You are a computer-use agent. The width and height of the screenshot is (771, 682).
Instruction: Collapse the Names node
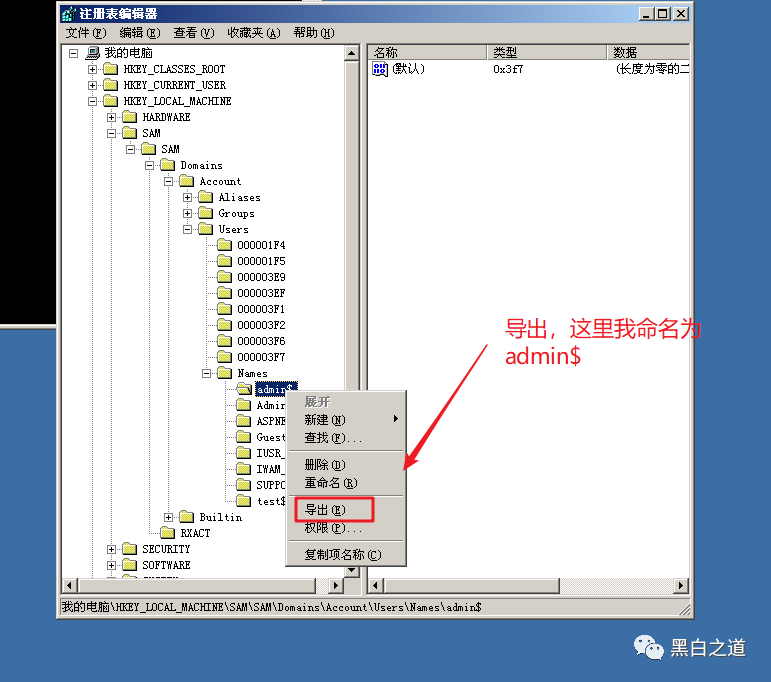pos(207,374)
